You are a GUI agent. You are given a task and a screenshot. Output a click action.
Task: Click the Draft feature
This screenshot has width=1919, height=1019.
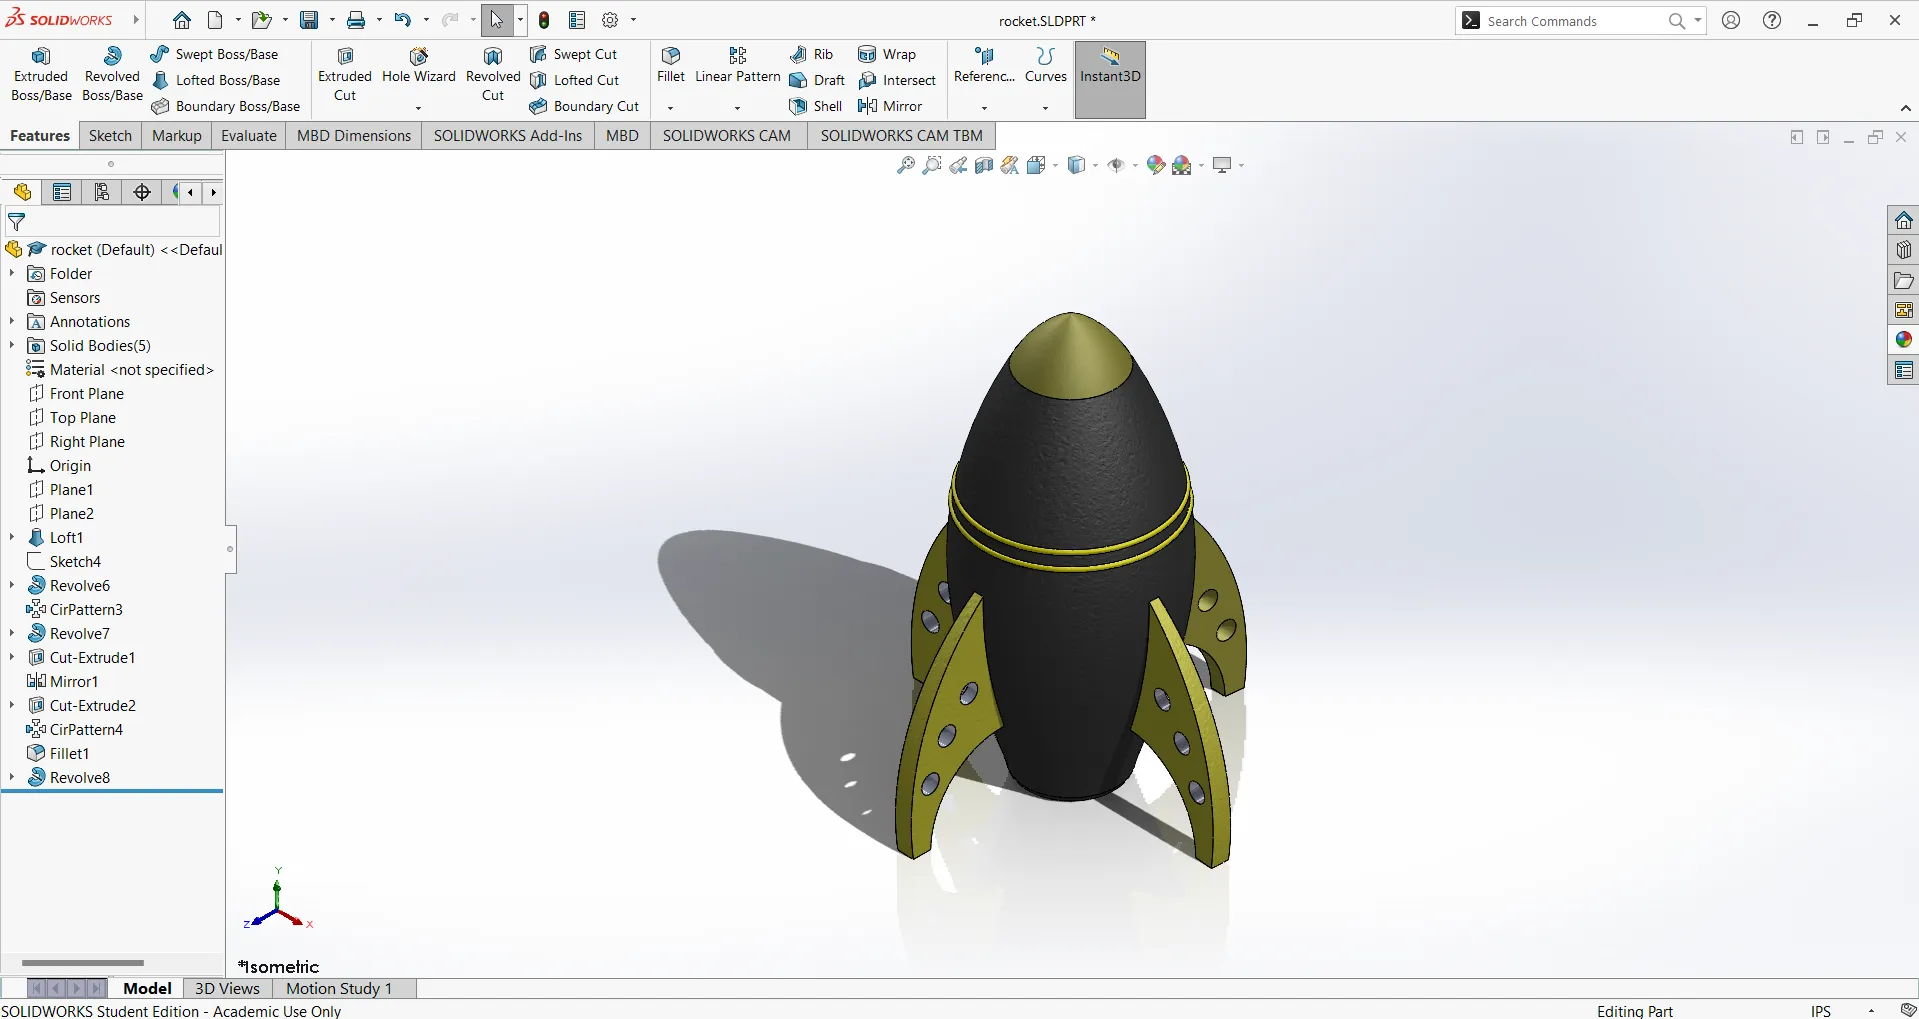(818, 80)
